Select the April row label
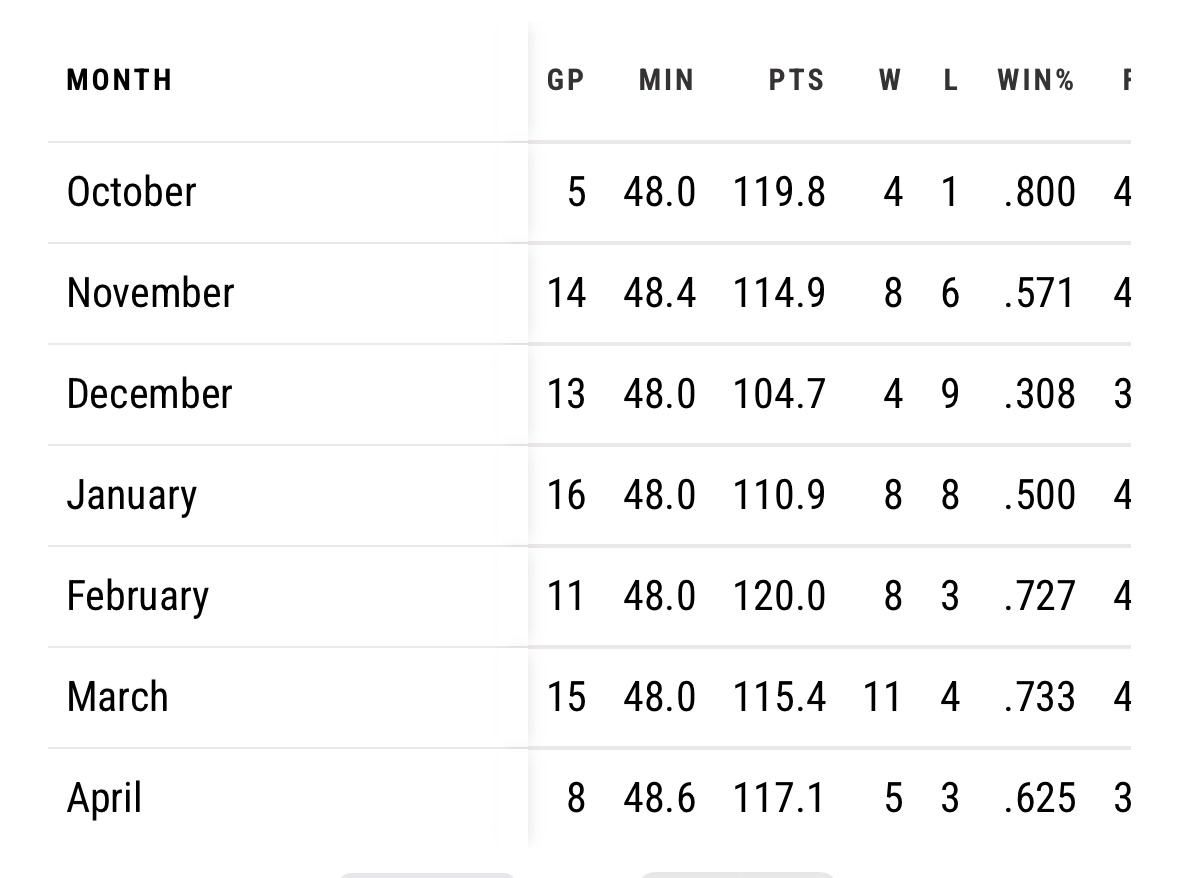This screenshot has width=1179, height=878. point(104,798)
